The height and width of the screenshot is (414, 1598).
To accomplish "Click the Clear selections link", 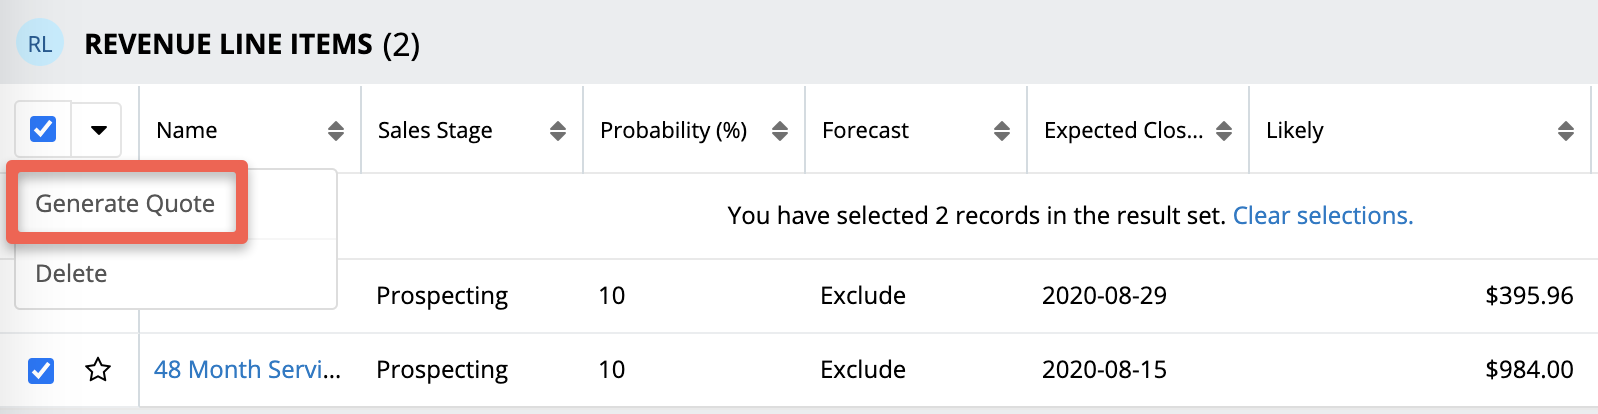I will (x=1322, y=216).
